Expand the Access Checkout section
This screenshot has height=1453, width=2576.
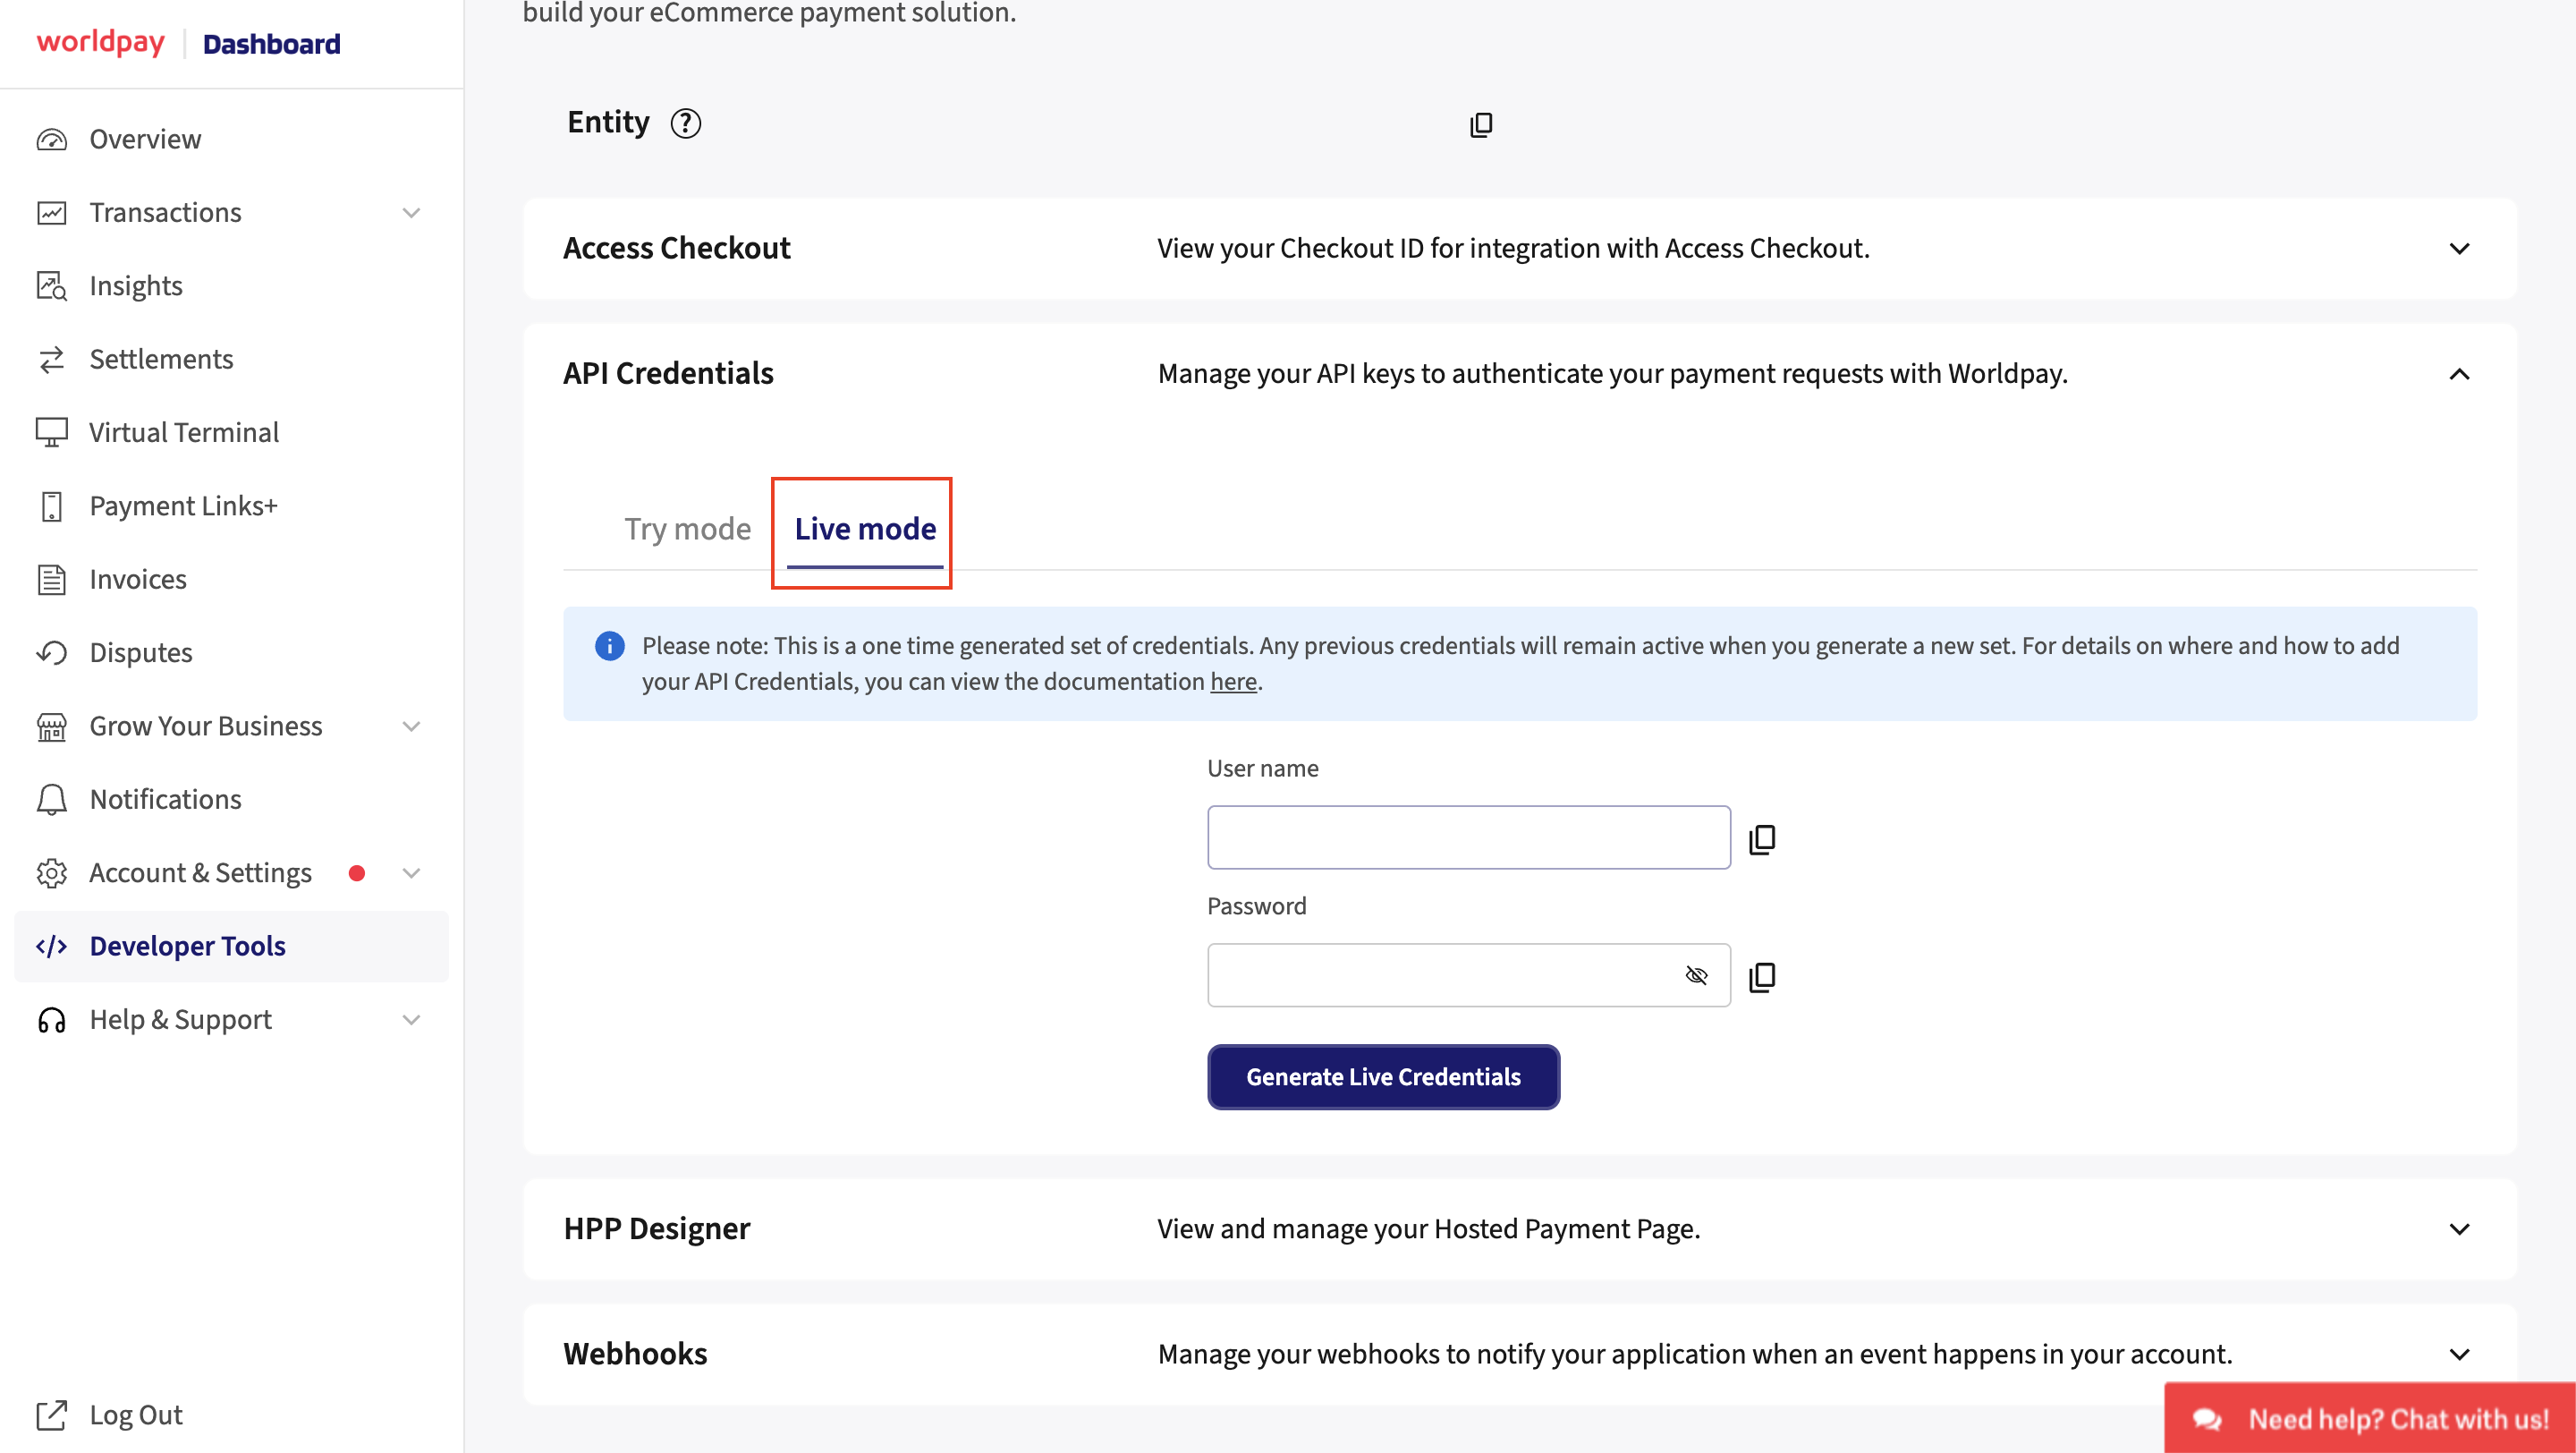(2459, 248)
